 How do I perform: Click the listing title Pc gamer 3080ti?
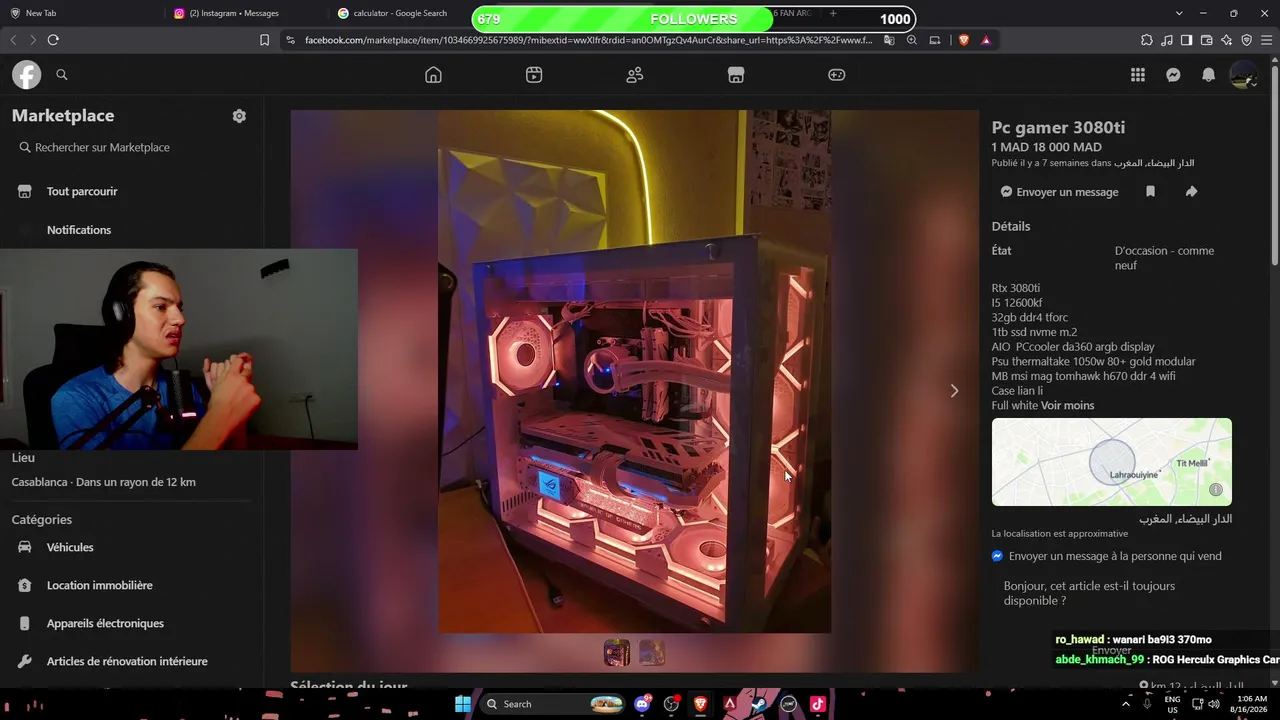(1058, 127)
